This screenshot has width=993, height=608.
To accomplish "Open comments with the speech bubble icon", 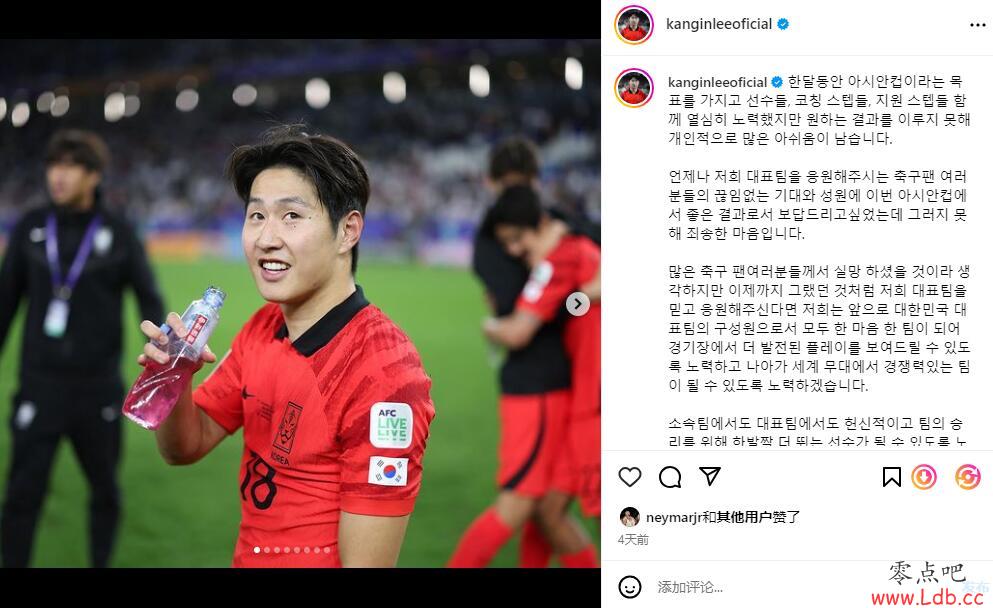I will click(669, 477).
